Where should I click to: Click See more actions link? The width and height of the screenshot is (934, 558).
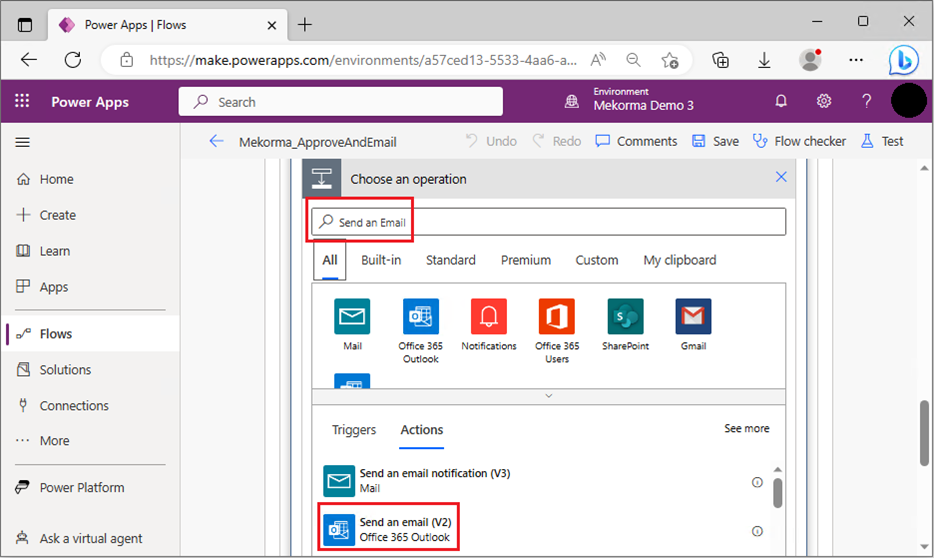click(x=746, y=429)
